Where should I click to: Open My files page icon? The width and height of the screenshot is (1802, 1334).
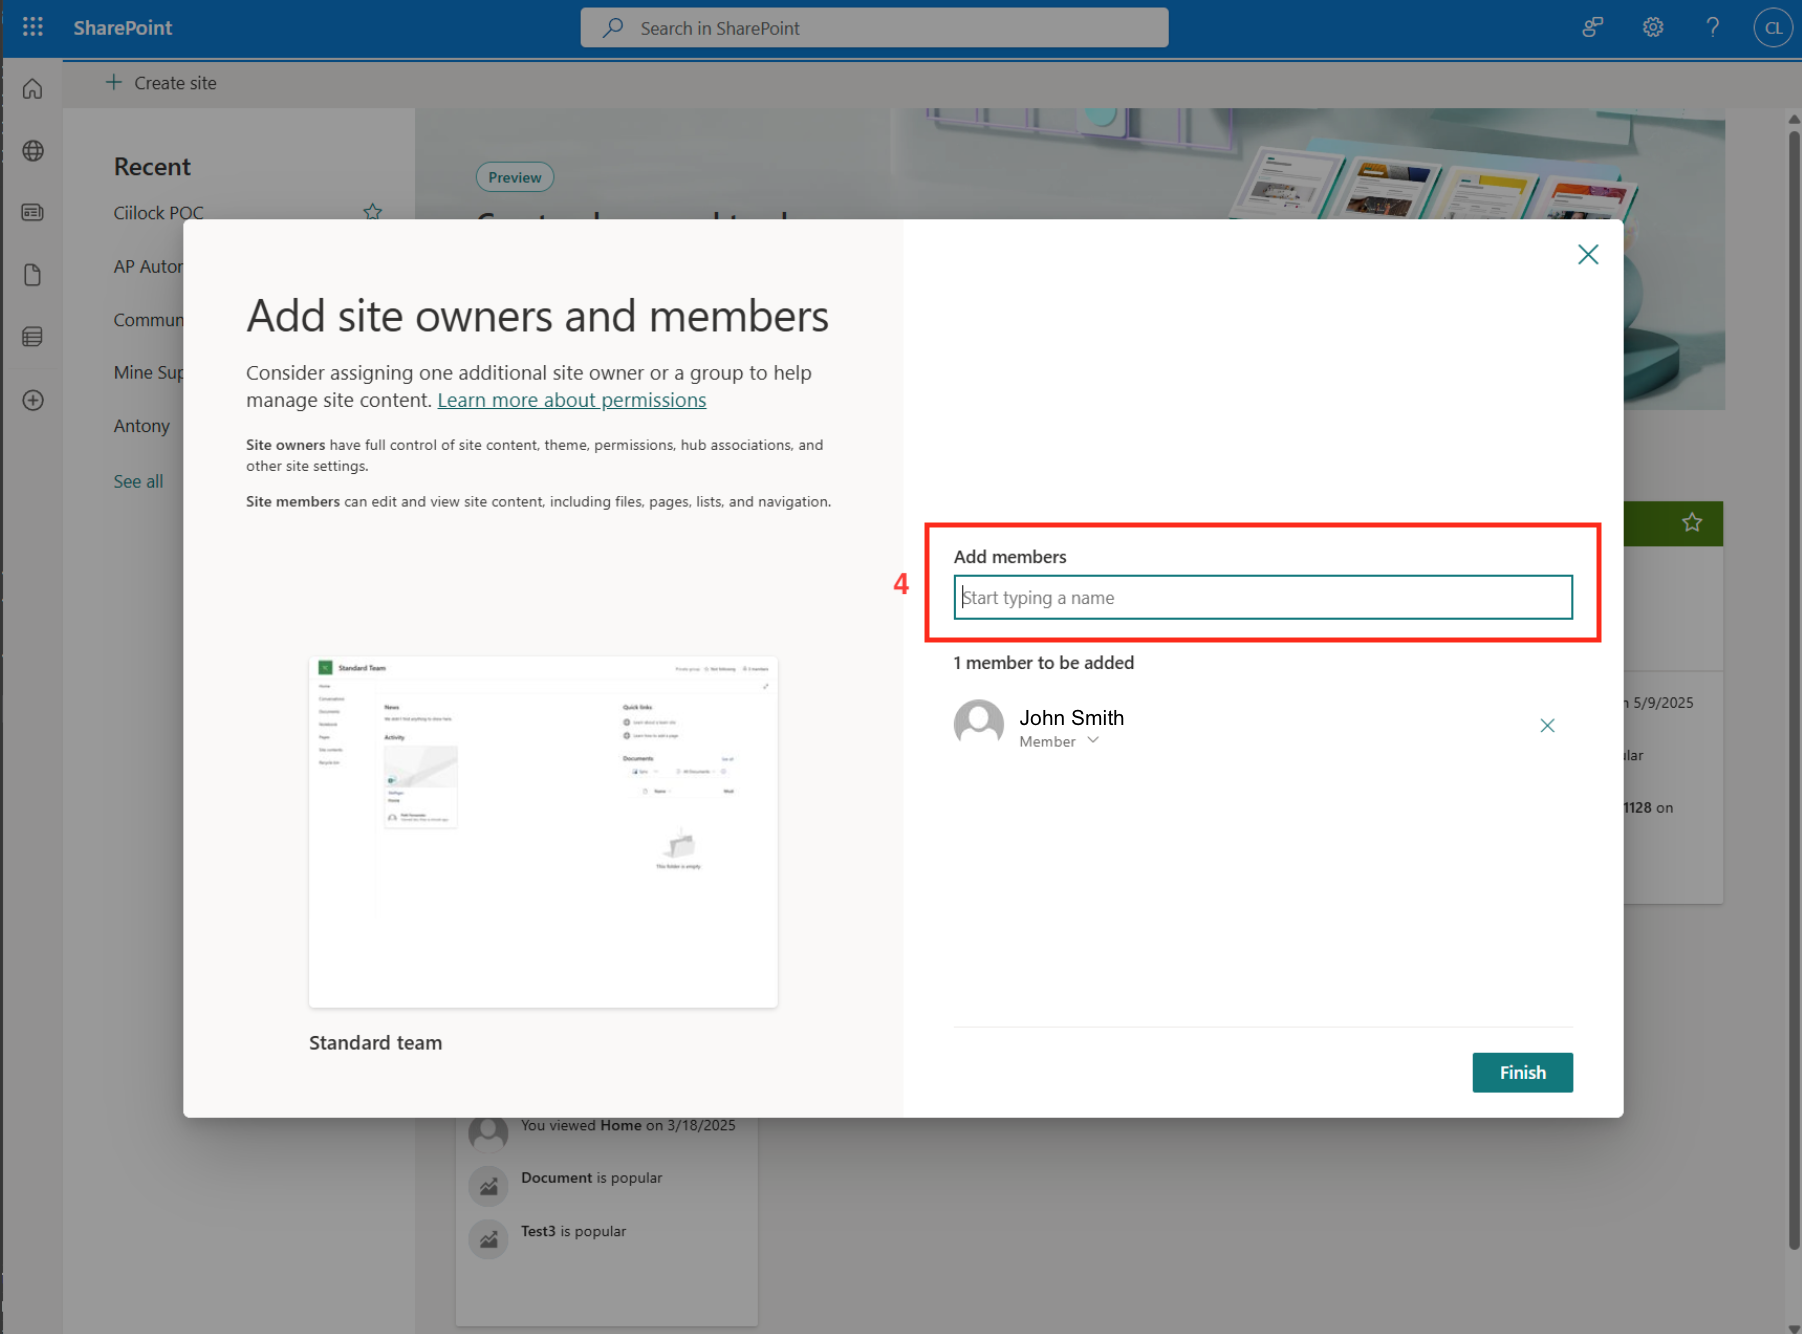click(x=33, y=275)
